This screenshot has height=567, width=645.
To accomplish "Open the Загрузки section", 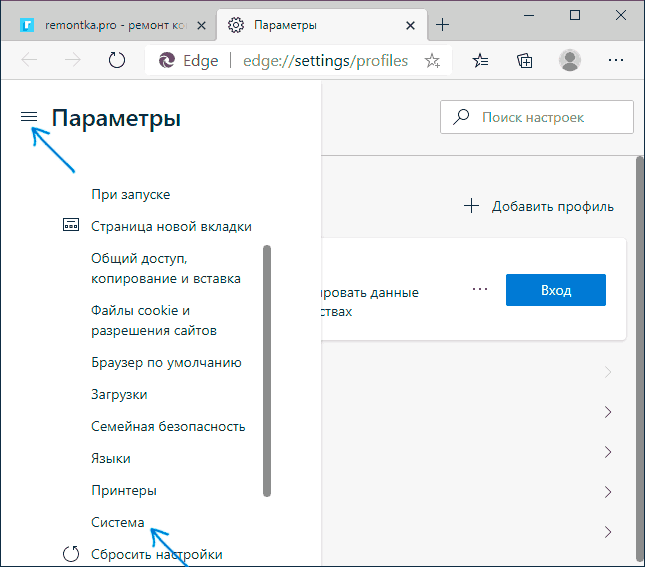I will pos(119,395).
